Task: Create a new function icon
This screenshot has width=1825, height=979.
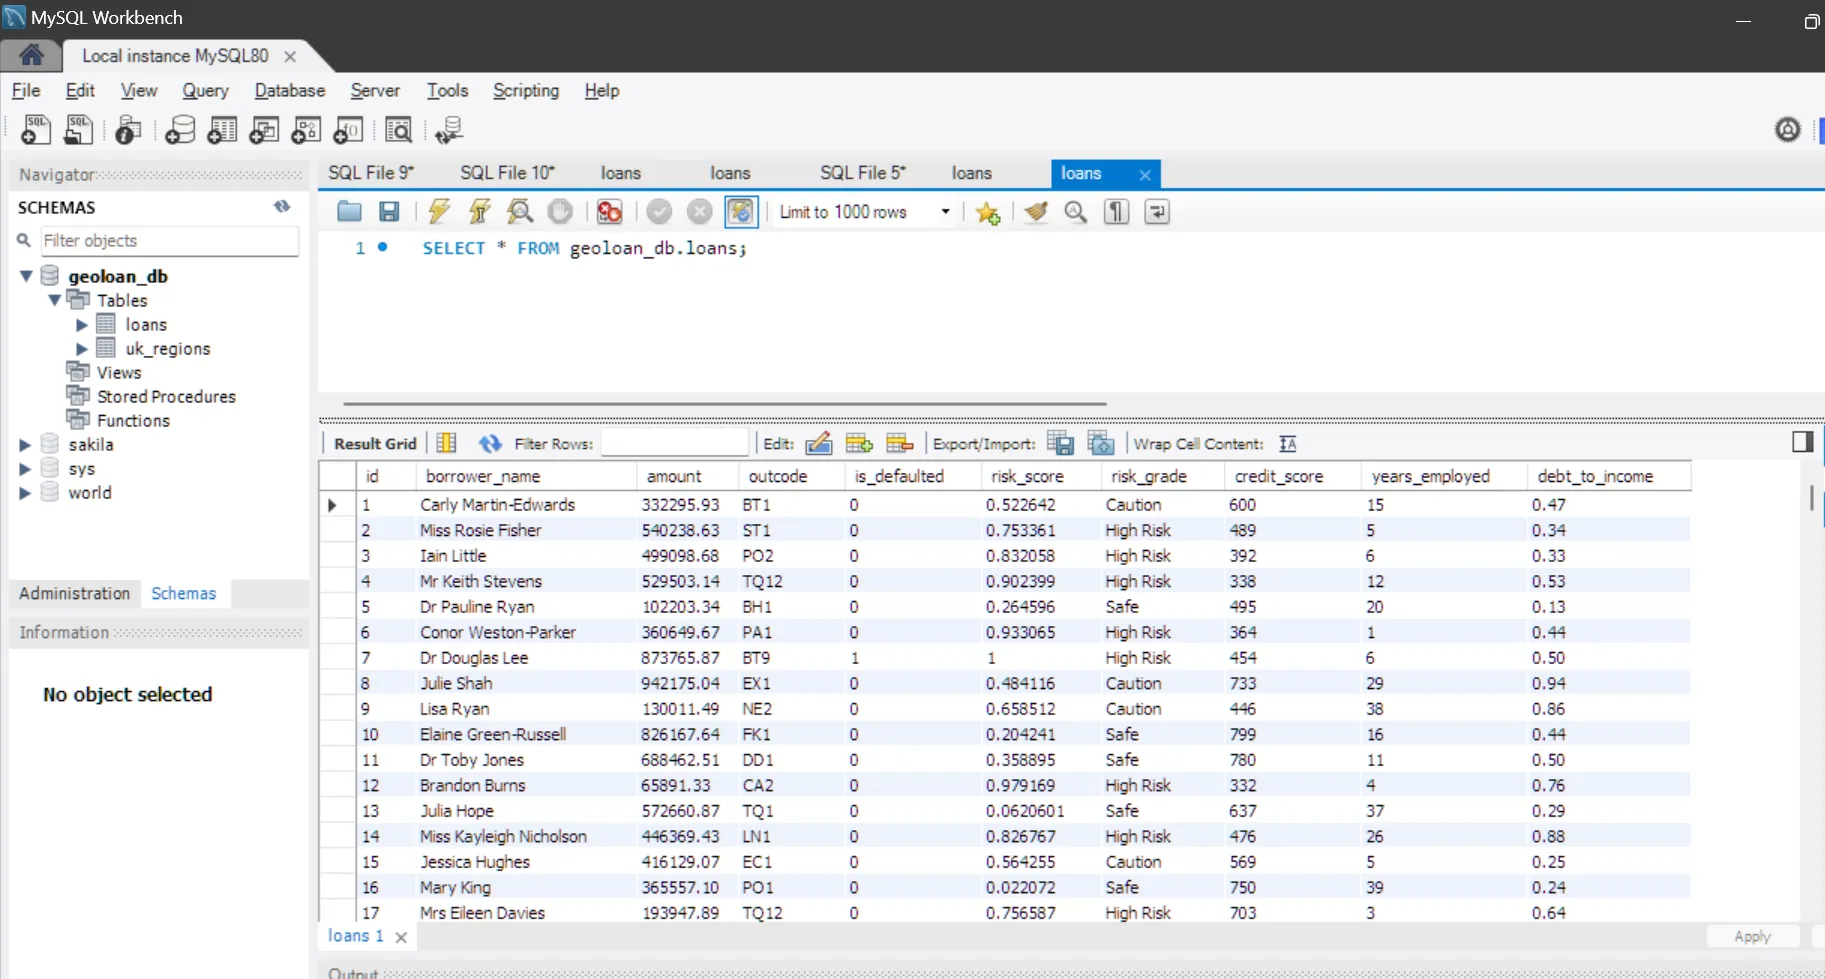Action: point(348,130)
